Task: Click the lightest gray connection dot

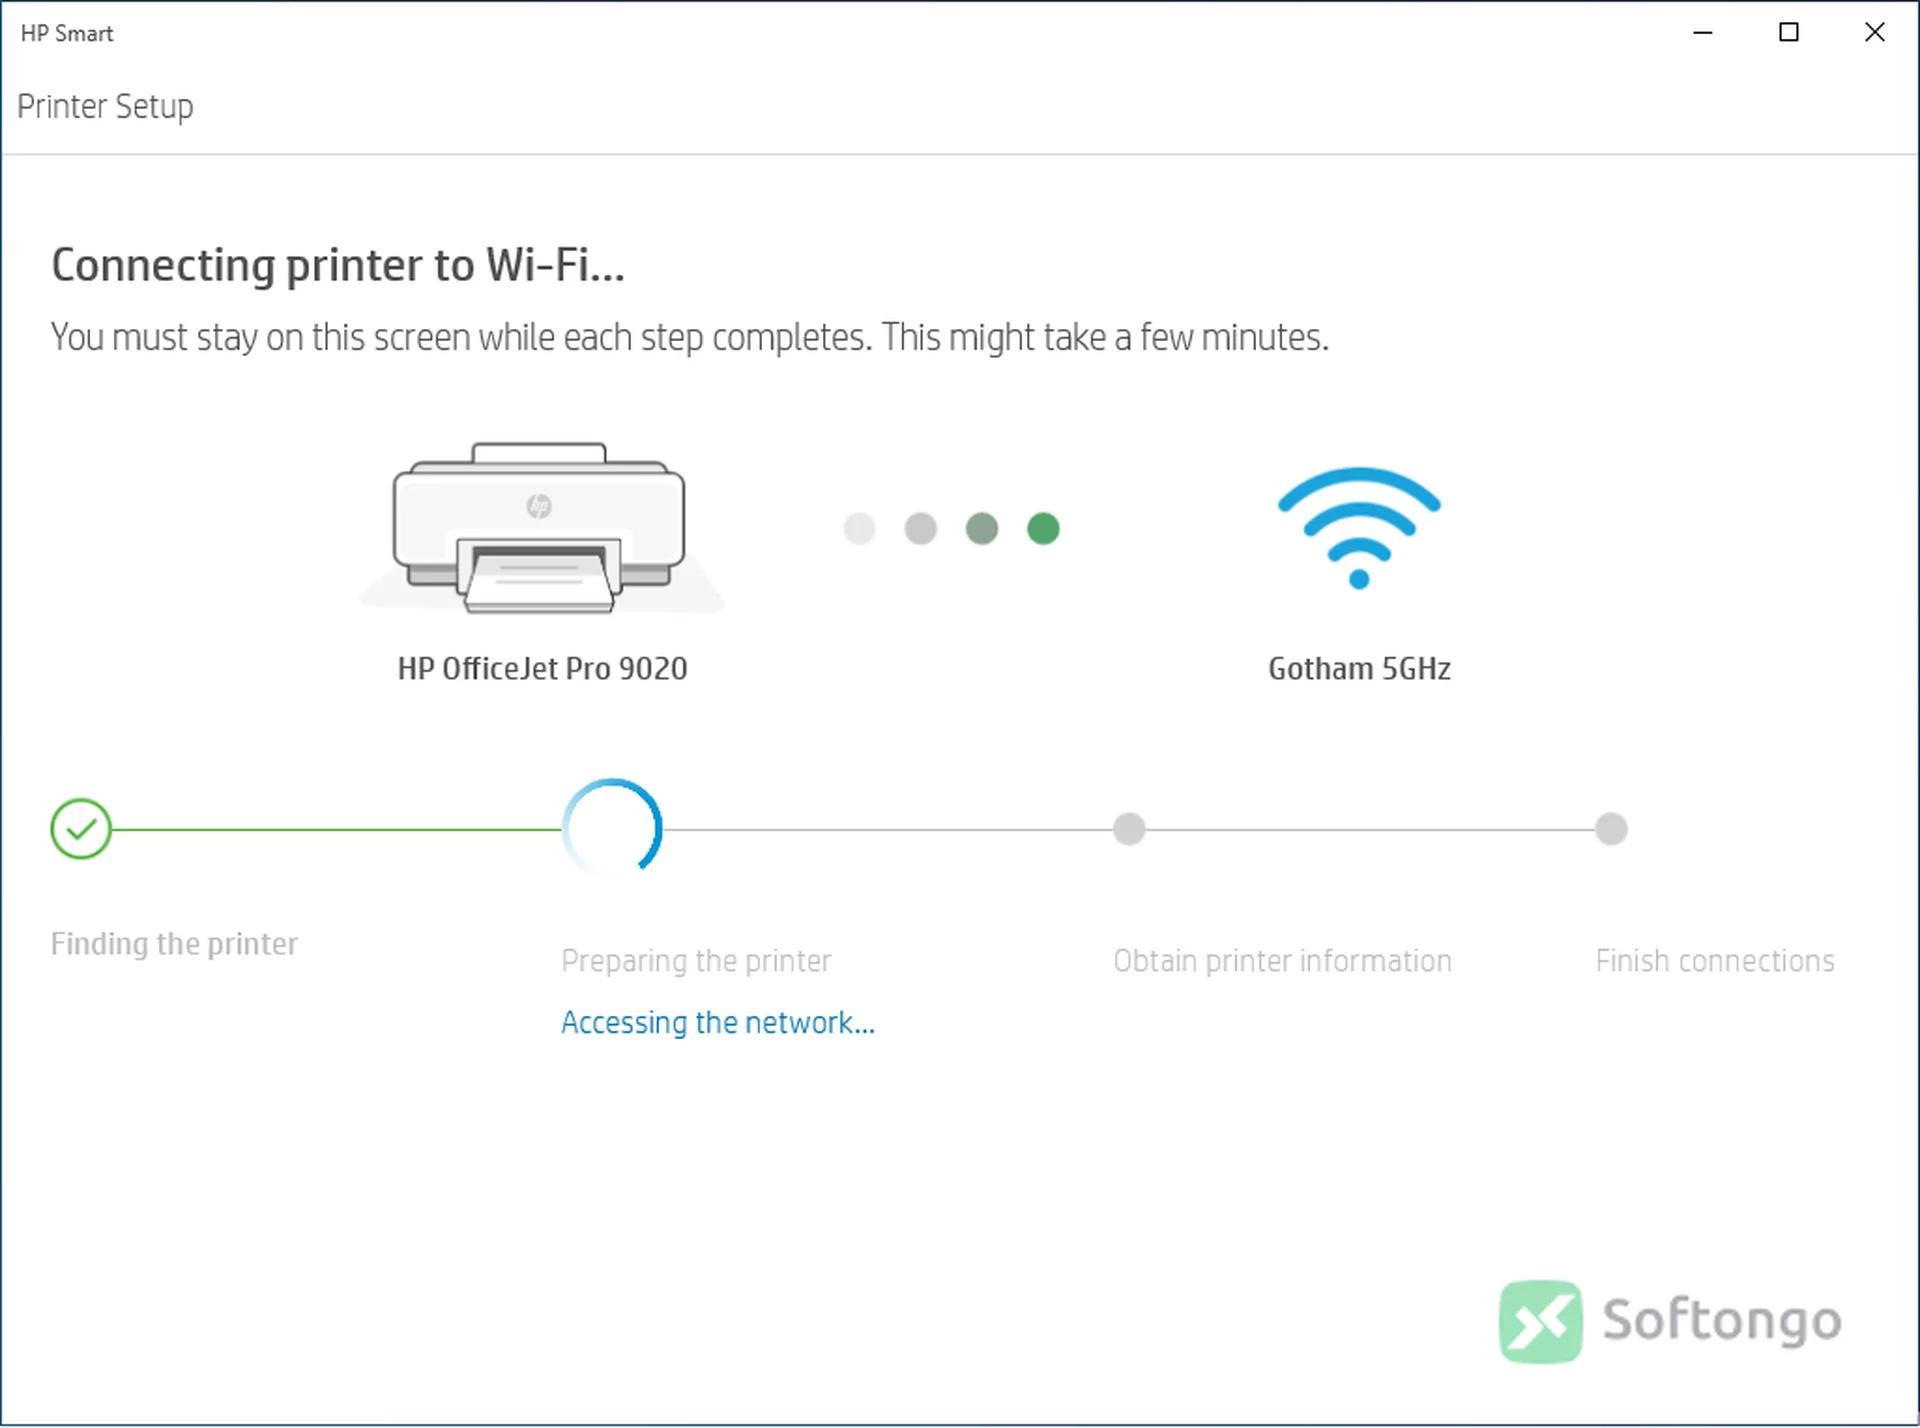Action: click(x=859, y=528)
